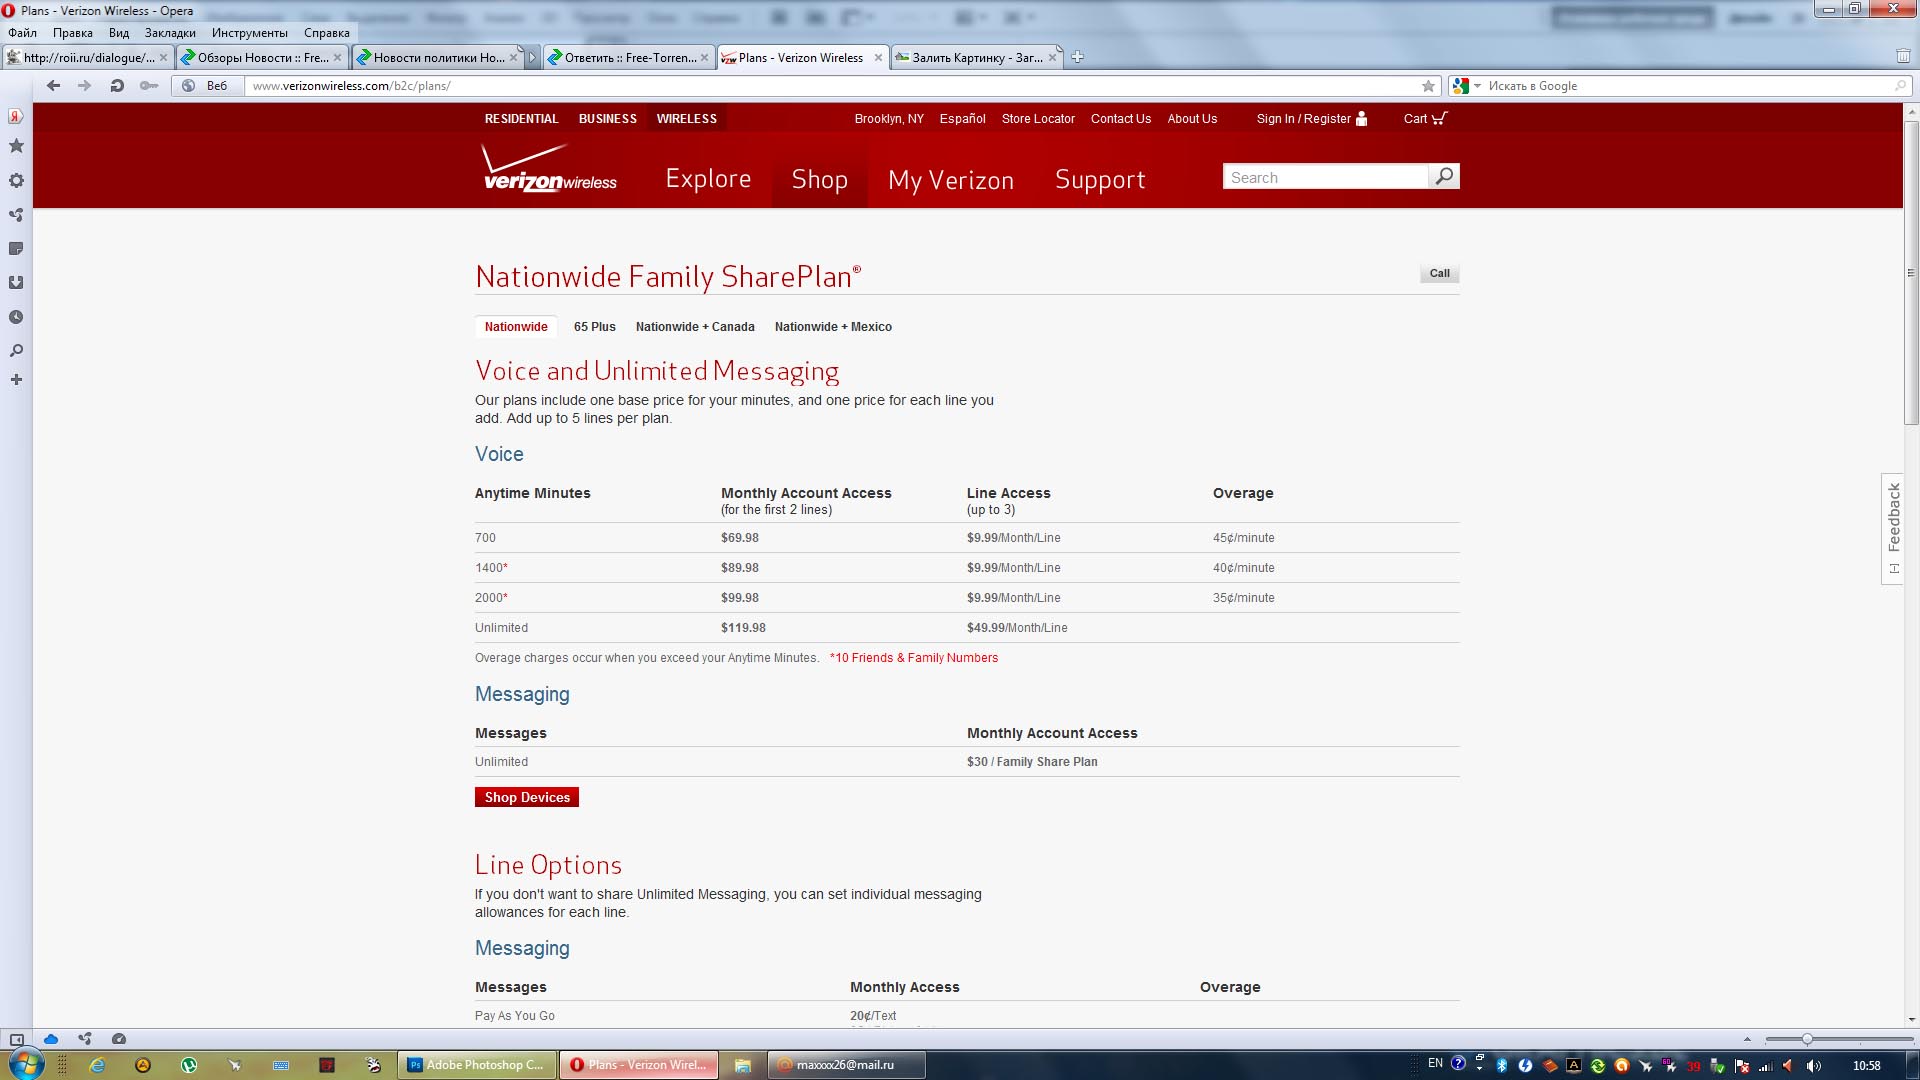
Task: Toggle the panel button in status bar
Action: click(16, 1039)
